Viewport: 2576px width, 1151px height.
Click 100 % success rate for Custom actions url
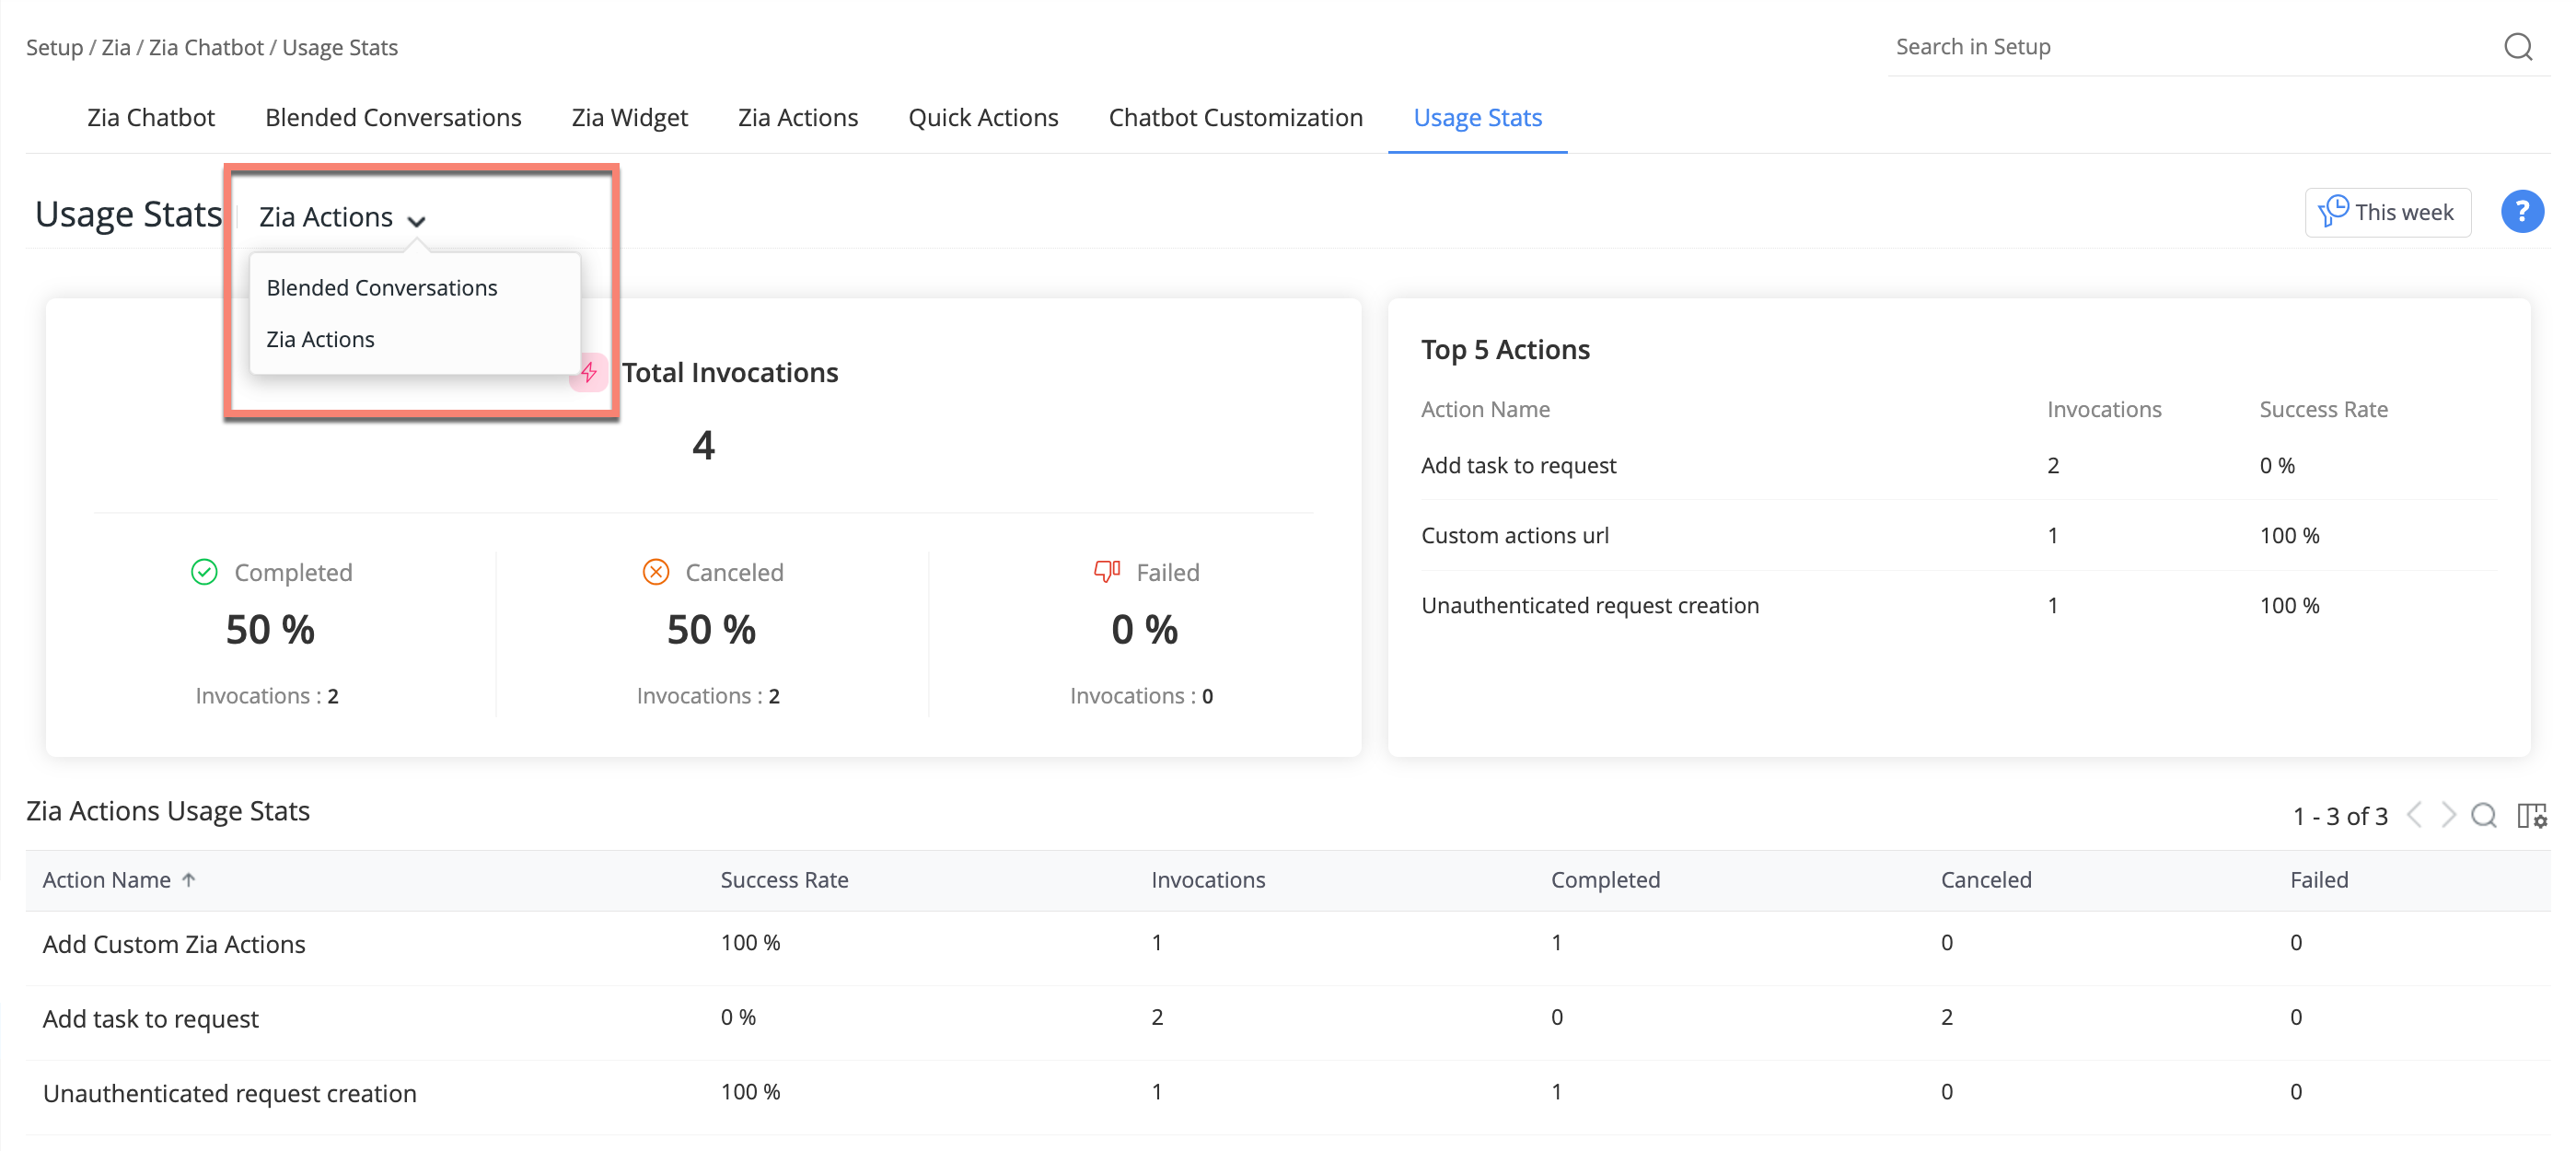click(x=2289, y=536)
